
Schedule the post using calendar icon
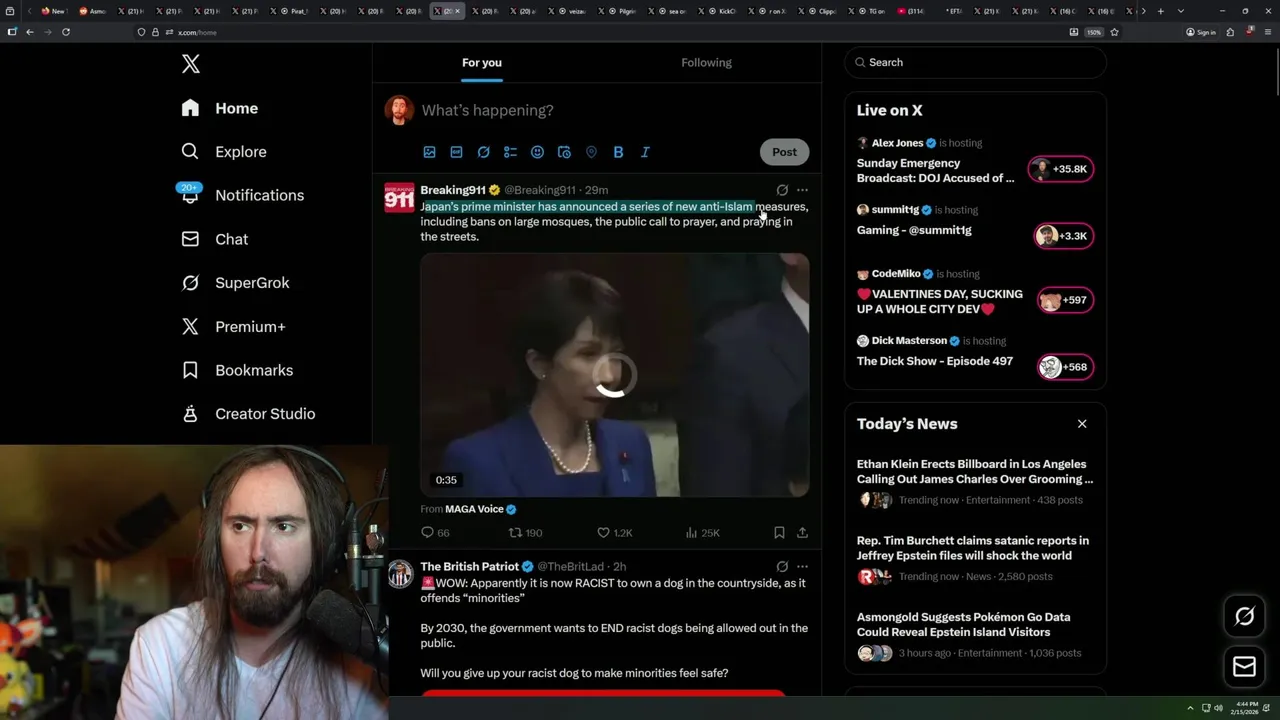coord(564,152)
